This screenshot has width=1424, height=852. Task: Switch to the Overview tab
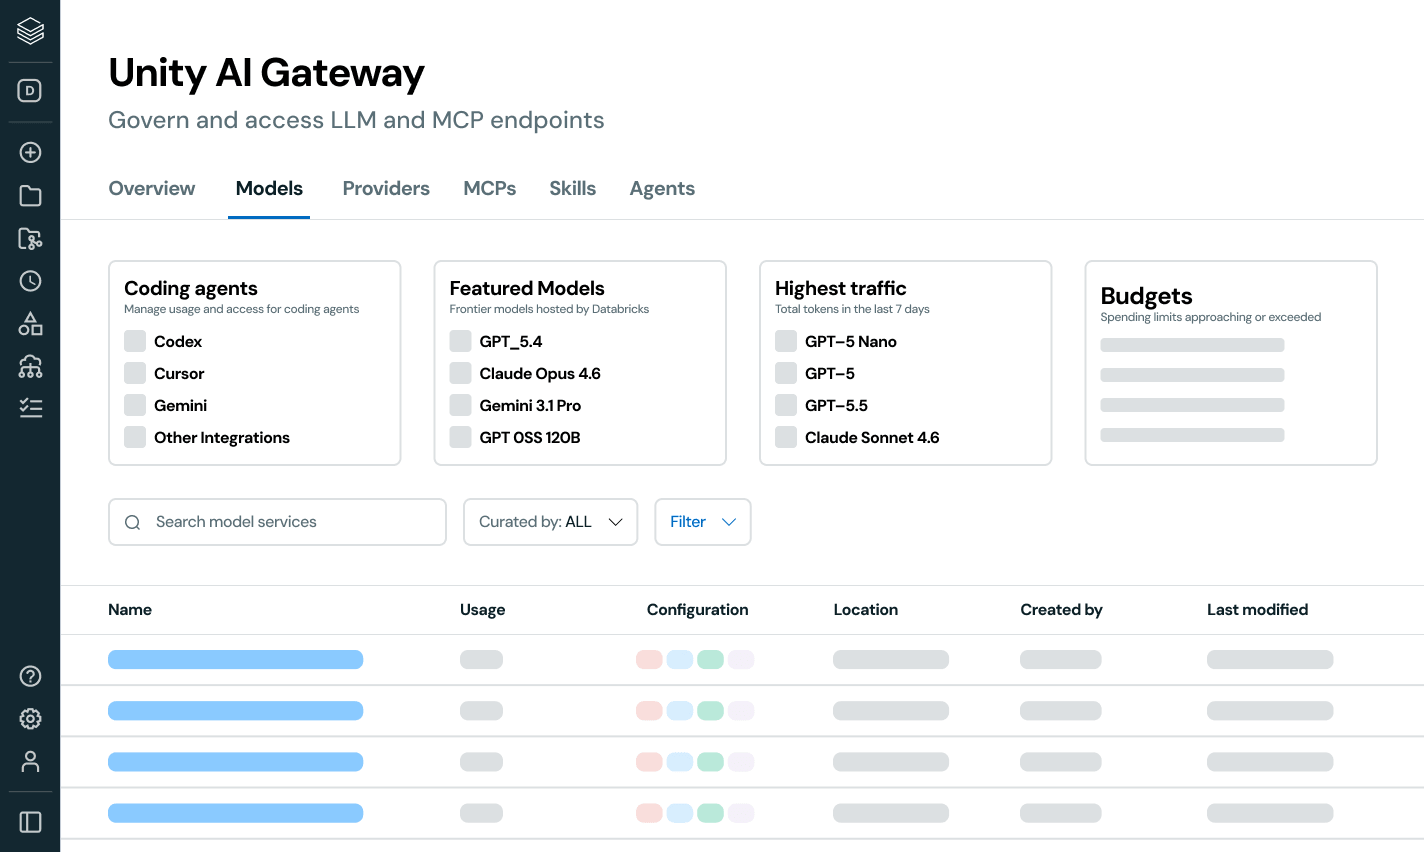tap(152, 188)
